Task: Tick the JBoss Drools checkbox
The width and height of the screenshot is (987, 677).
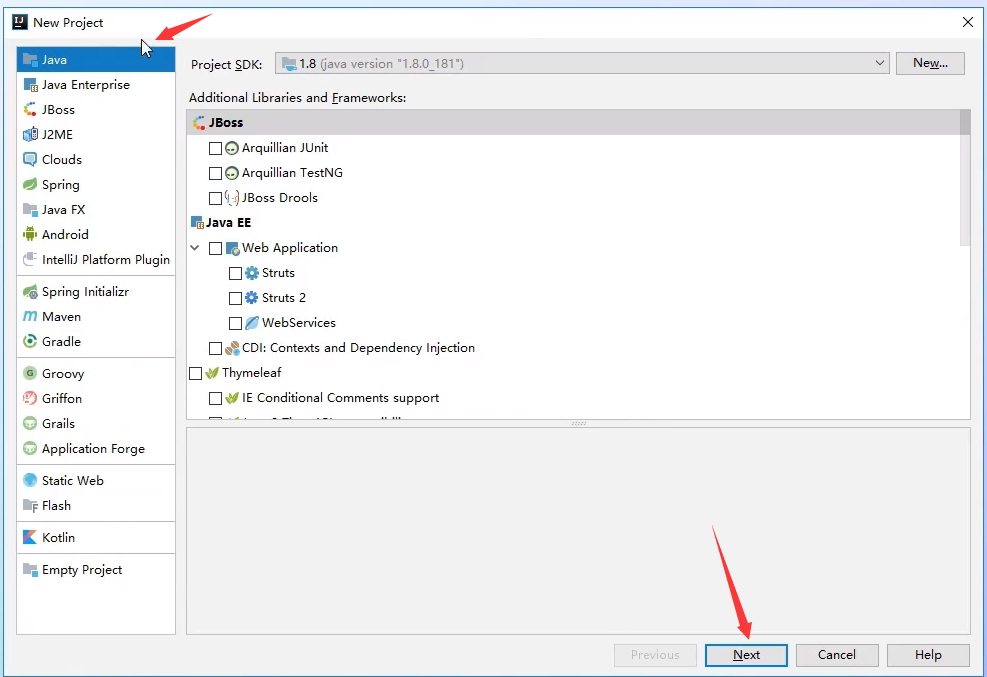Action: coord(215,198)
